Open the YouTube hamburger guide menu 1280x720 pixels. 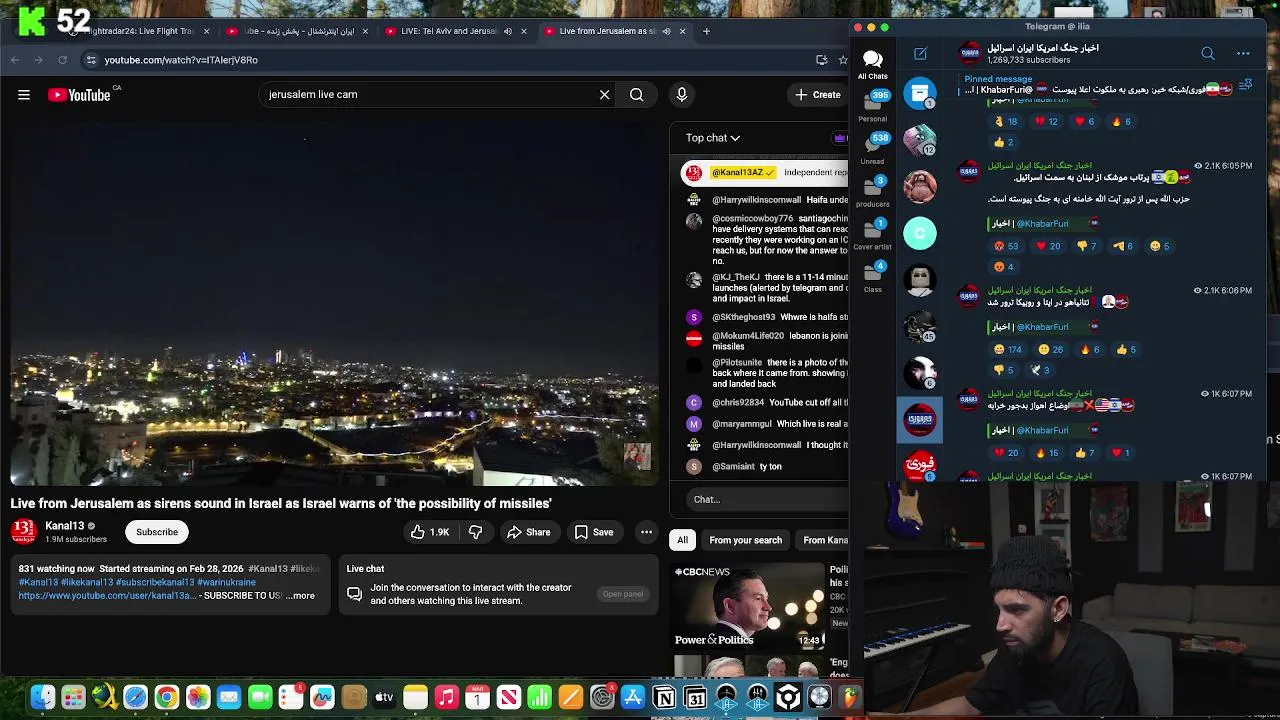click(24, 95)
